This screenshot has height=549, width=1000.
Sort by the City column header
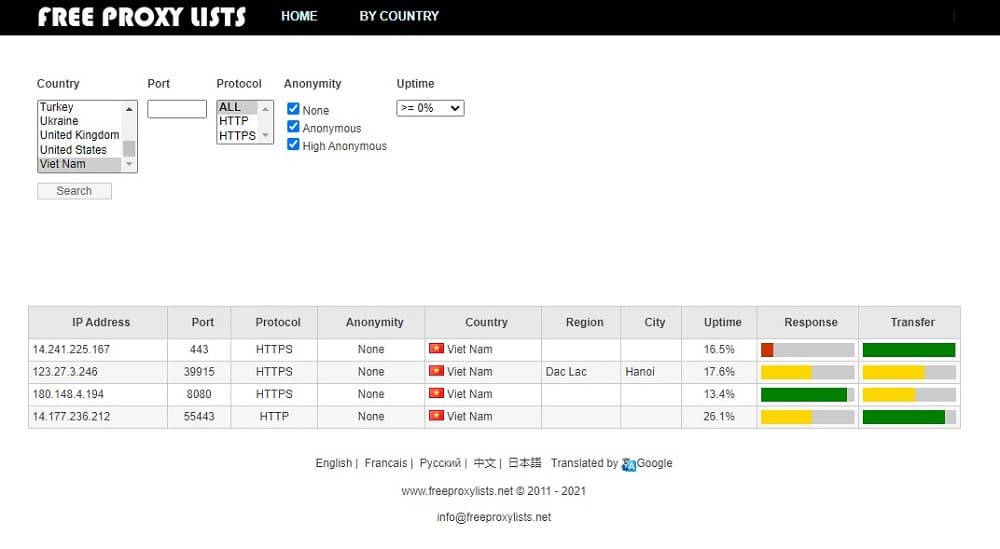[x=655, y=323]
